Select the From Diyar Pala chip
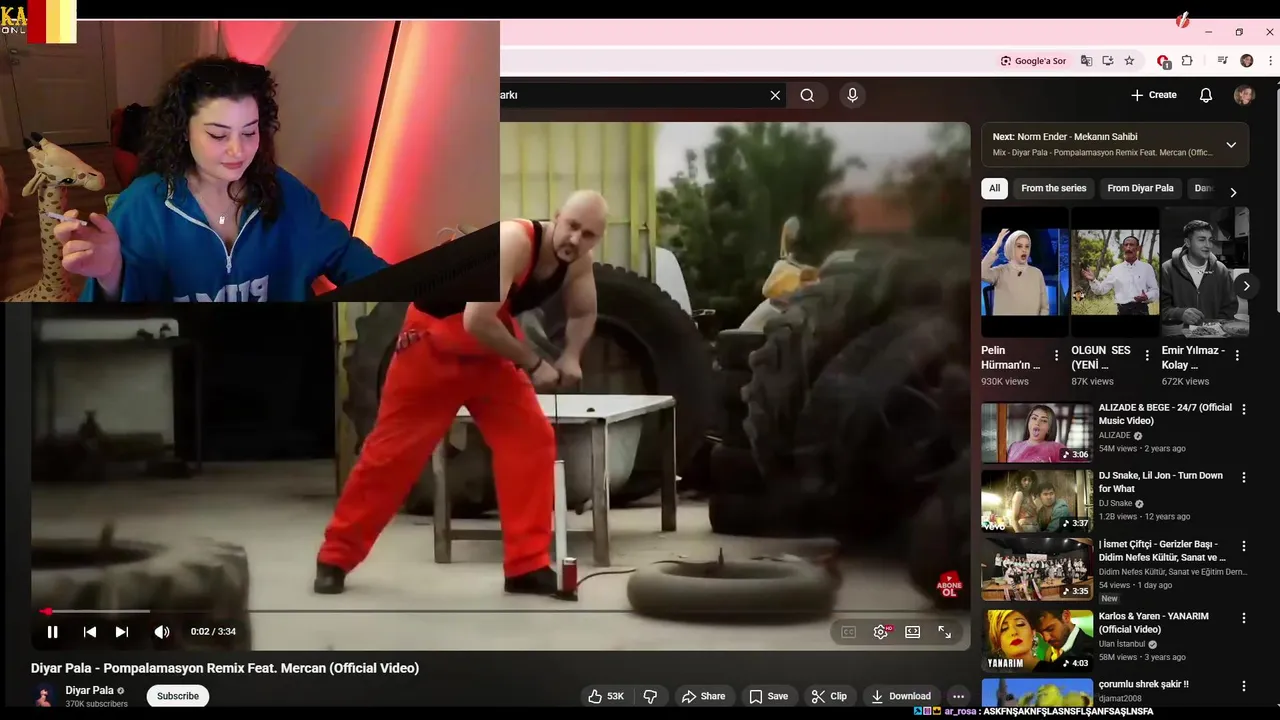This screenshot has height=720, width=1280. (1140, 188)
